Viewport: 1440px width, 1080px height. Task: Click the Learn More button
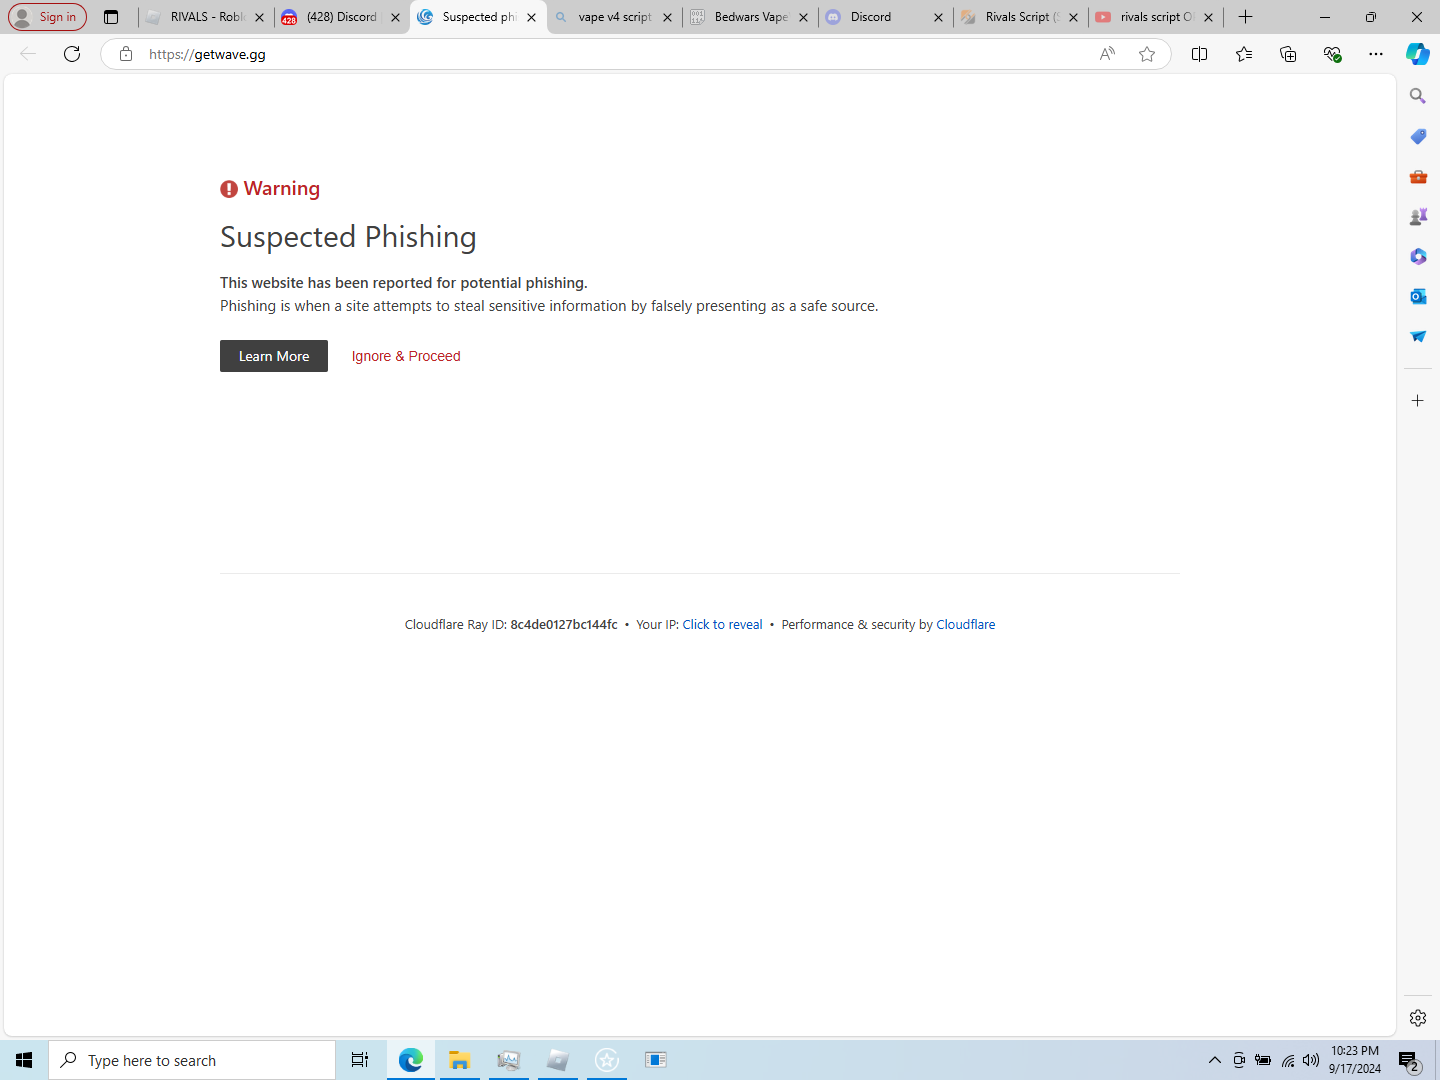(274, 356)
